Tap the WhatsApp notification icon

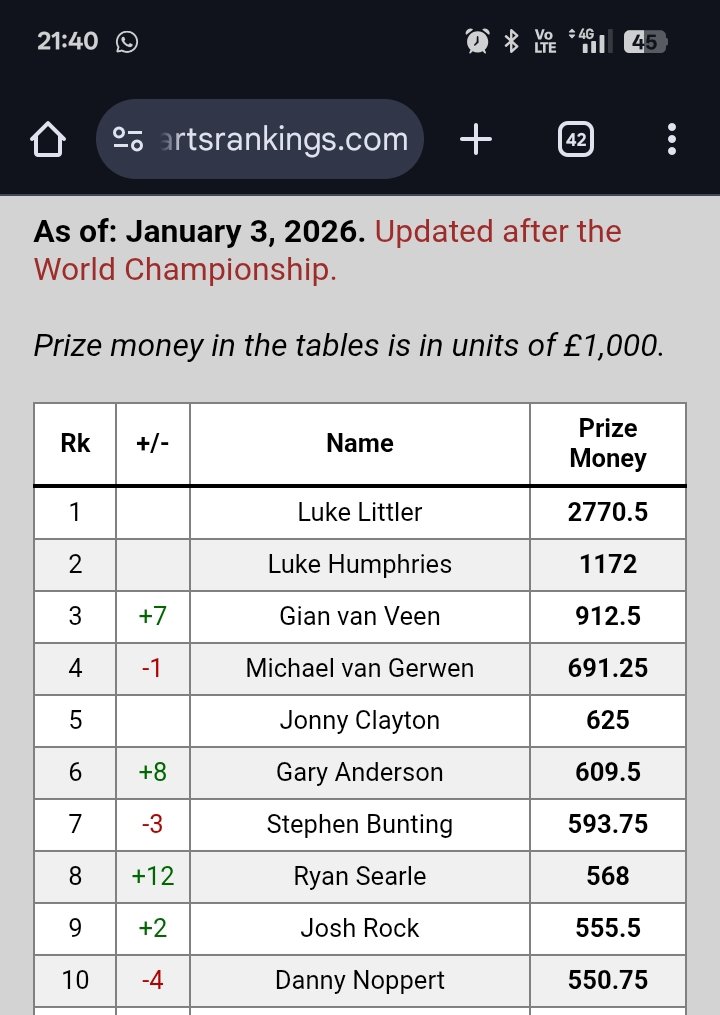(x=127, y=41)
